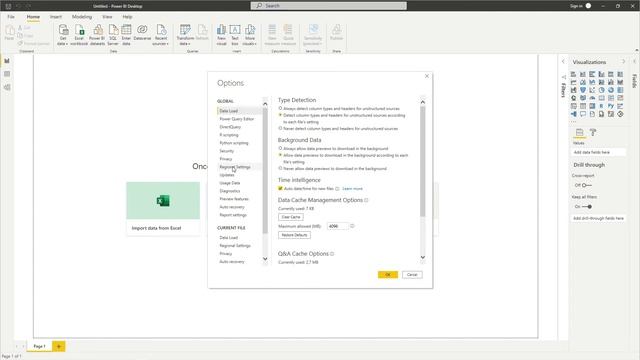Click info icon next to Data Cache Management Options
Screen dimensions: 640x360
[366, 200]
